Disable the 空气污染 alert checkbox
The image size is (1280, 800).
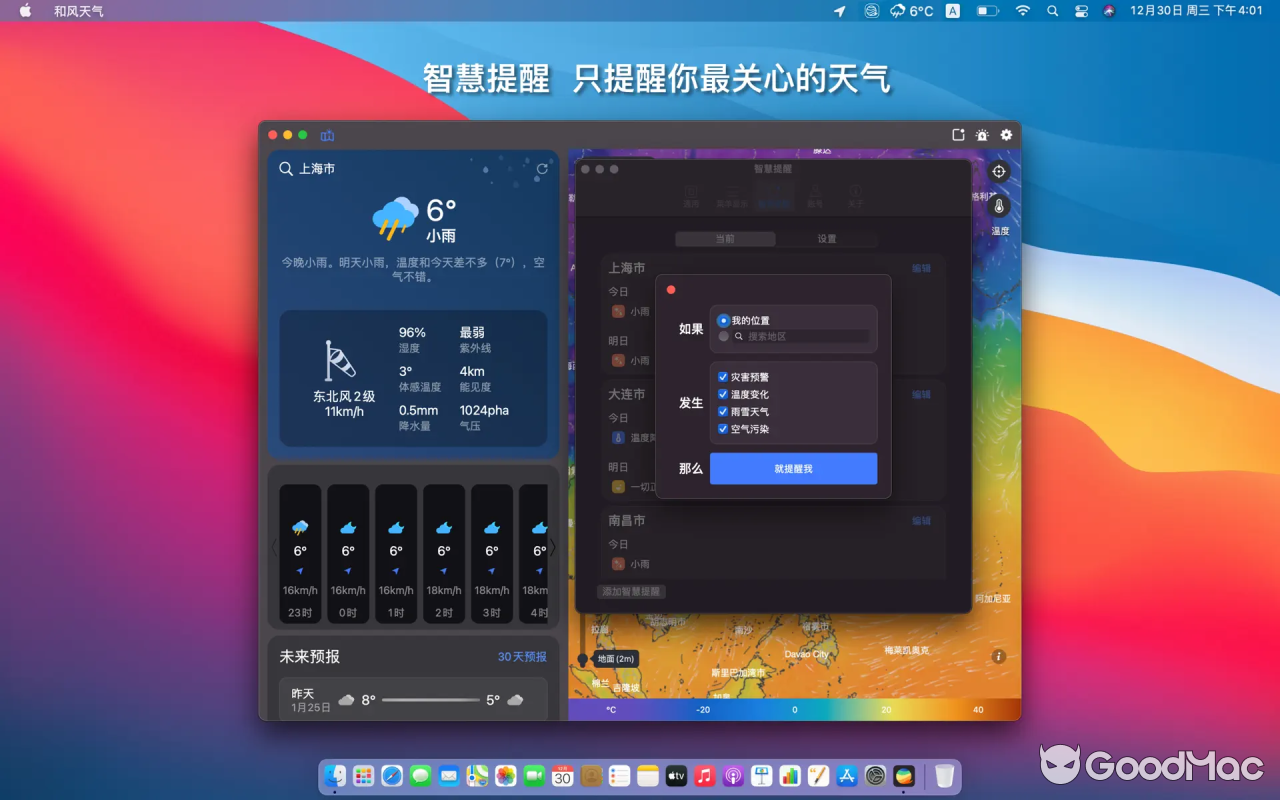click(x=724, y=428)
